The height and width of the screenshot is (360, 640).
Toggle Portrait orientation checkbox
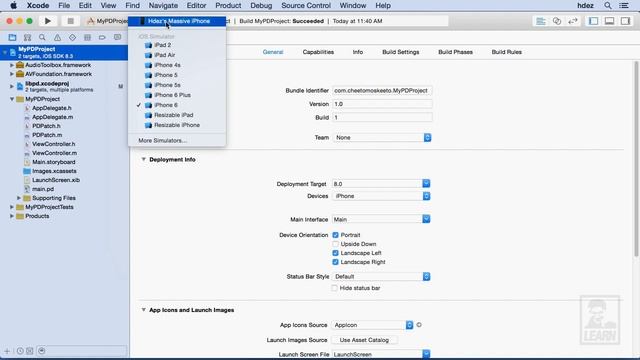coord(336,235)
